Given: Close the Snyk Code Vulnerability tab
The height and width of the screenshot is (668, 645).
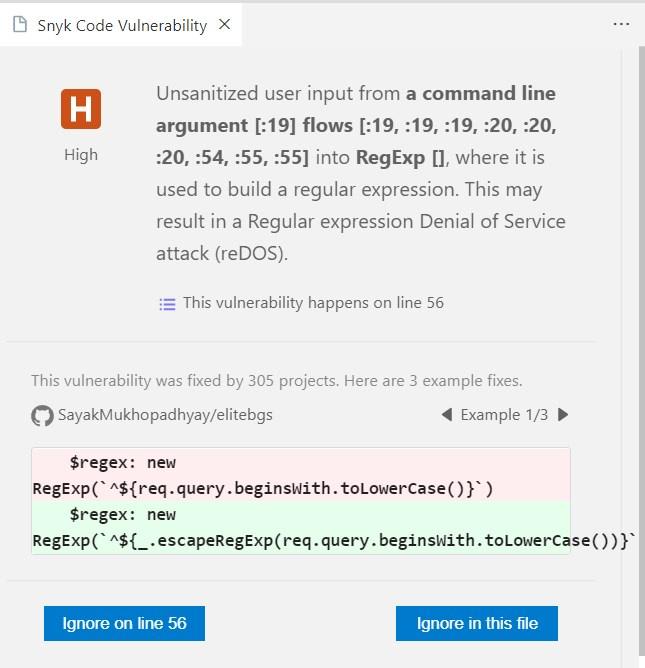Looking at the screenshot, I should (x=225, y=25).
